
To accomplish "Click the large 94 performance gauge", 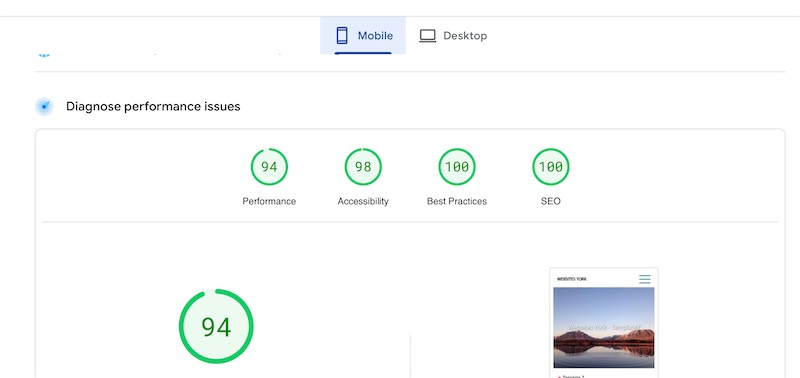I will point(216,326).
